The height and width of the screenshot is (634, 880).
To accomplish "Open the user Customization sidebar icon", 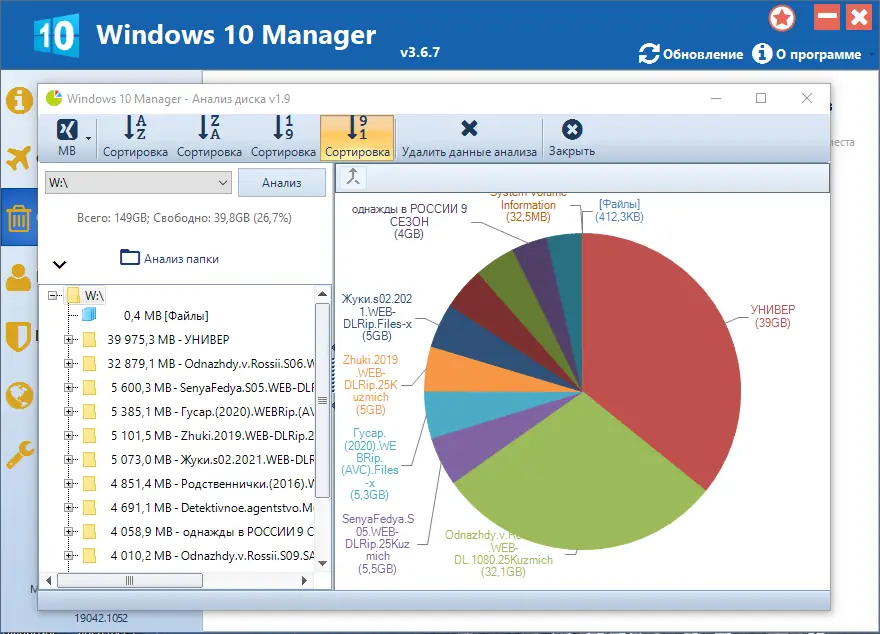I will 19,277.
